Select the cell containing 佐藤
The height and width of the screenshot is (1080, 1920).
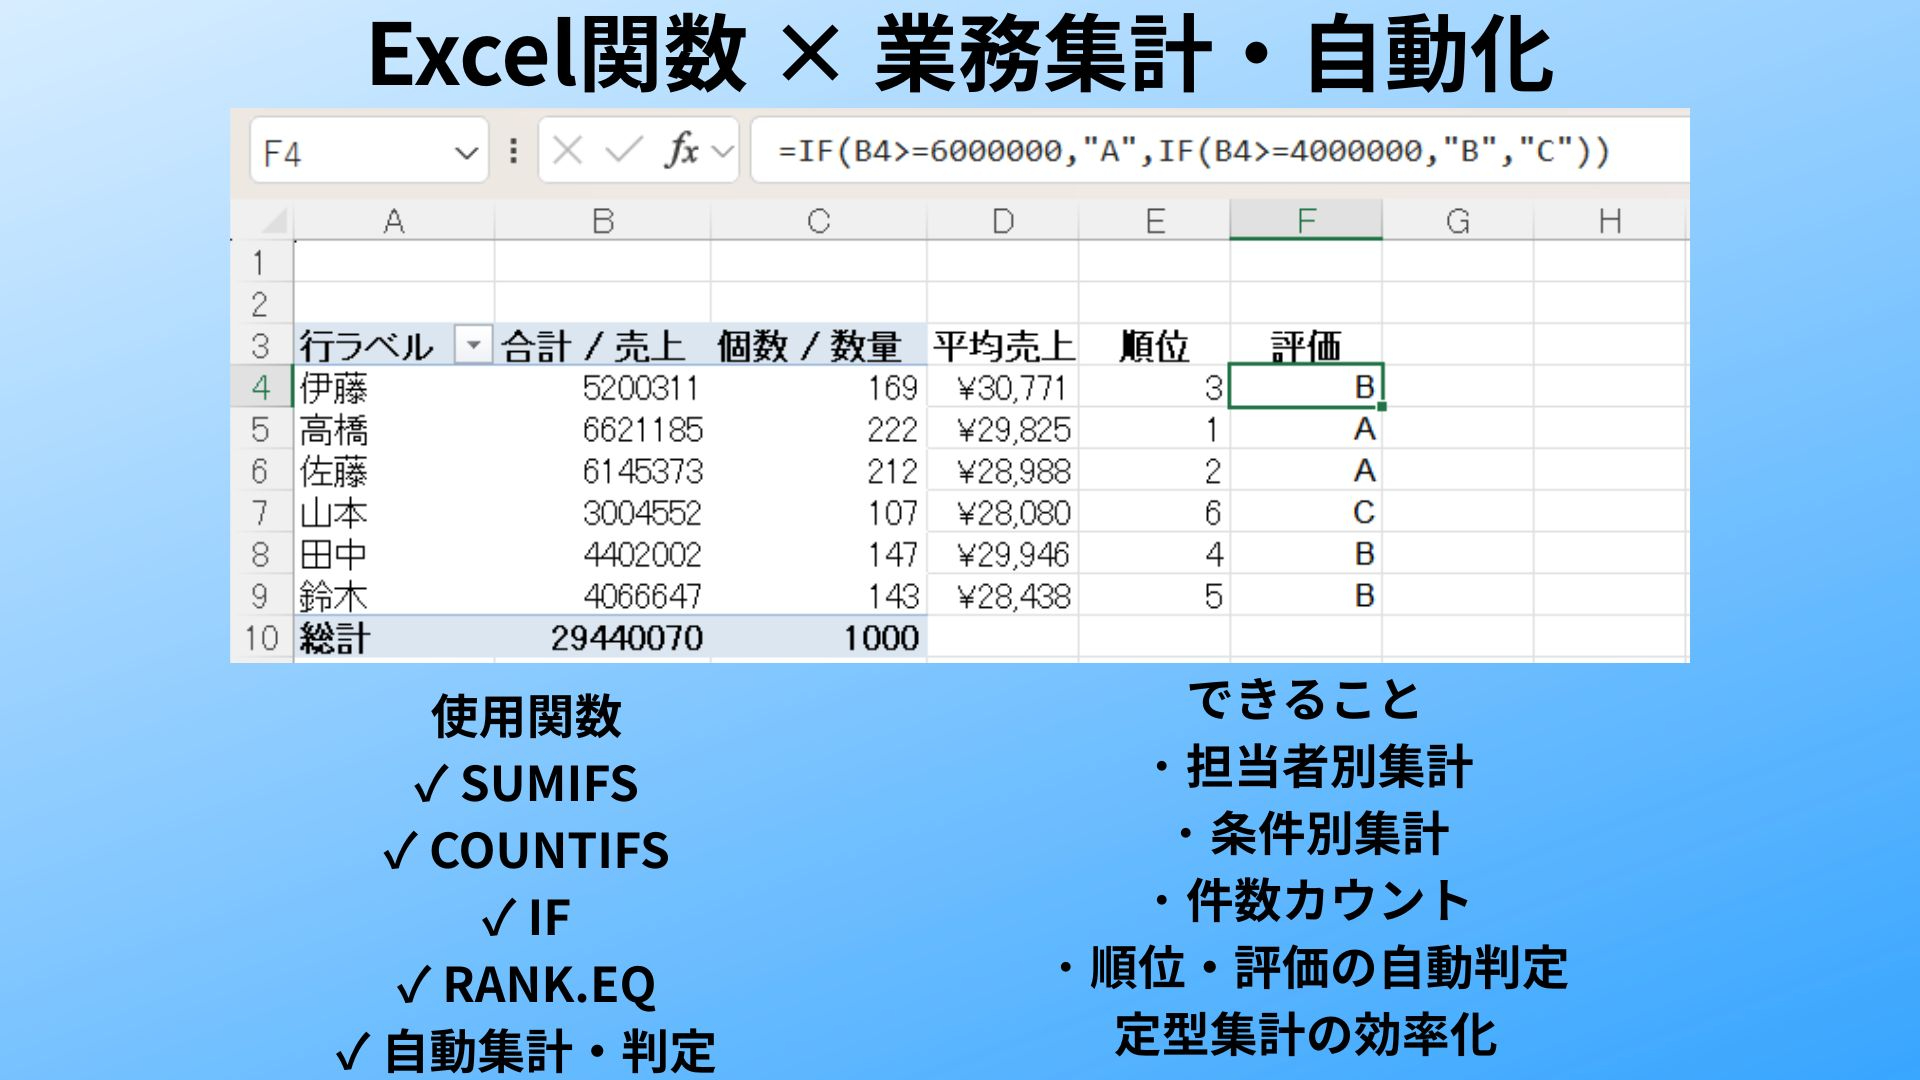coord(394,471)
